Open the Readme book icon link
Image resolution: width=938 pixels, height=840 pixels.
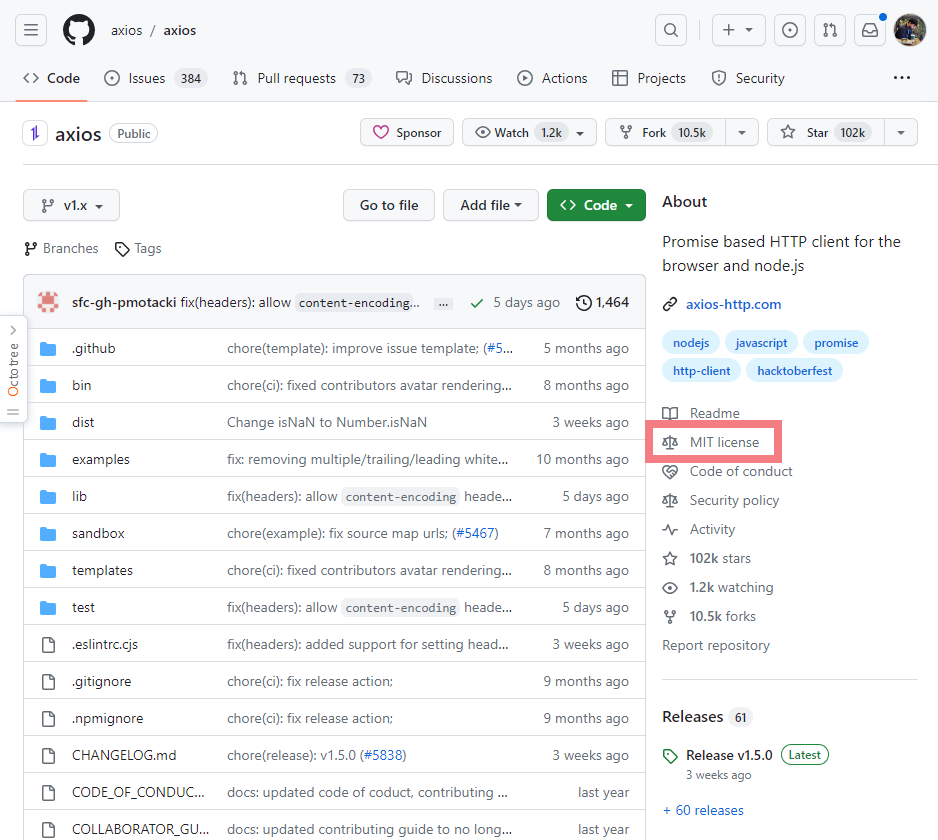click(x=670, y=413)
